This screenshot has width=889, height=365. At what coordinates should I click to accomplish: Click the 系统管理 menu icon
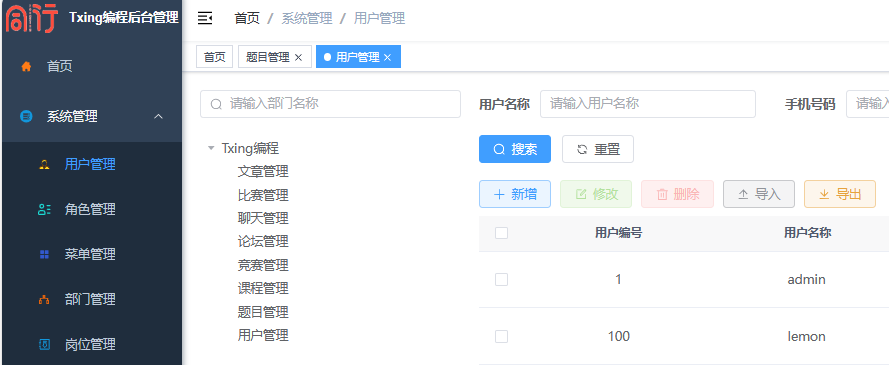click(26, 117)
